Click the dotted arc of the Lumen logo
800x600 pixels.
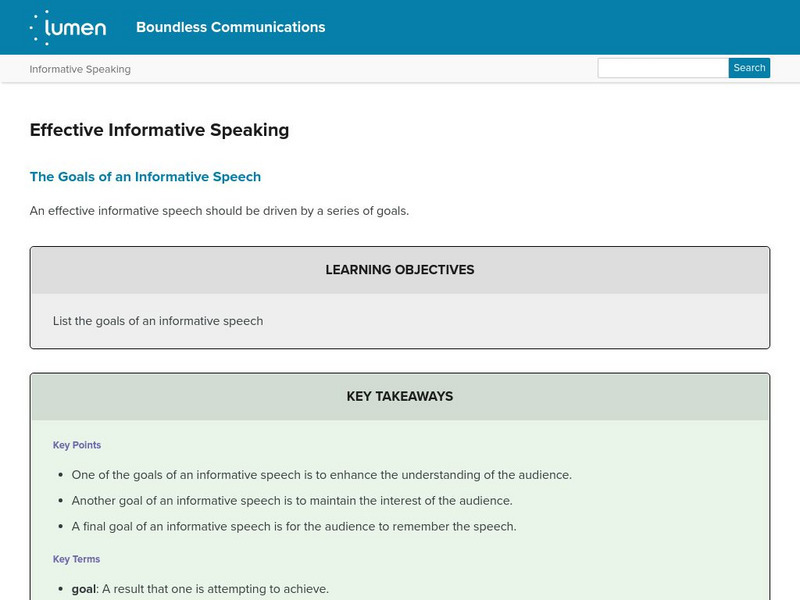point(38,28)
